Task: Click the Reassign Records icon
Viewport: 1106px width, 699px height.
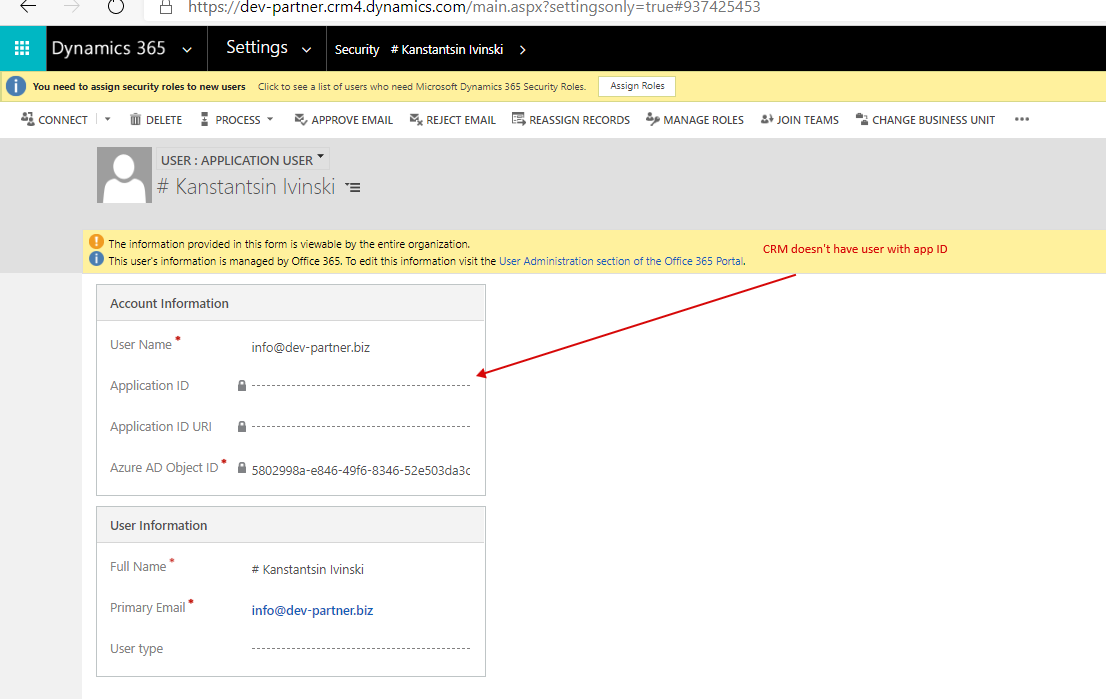Action: (x=518, y=119)
